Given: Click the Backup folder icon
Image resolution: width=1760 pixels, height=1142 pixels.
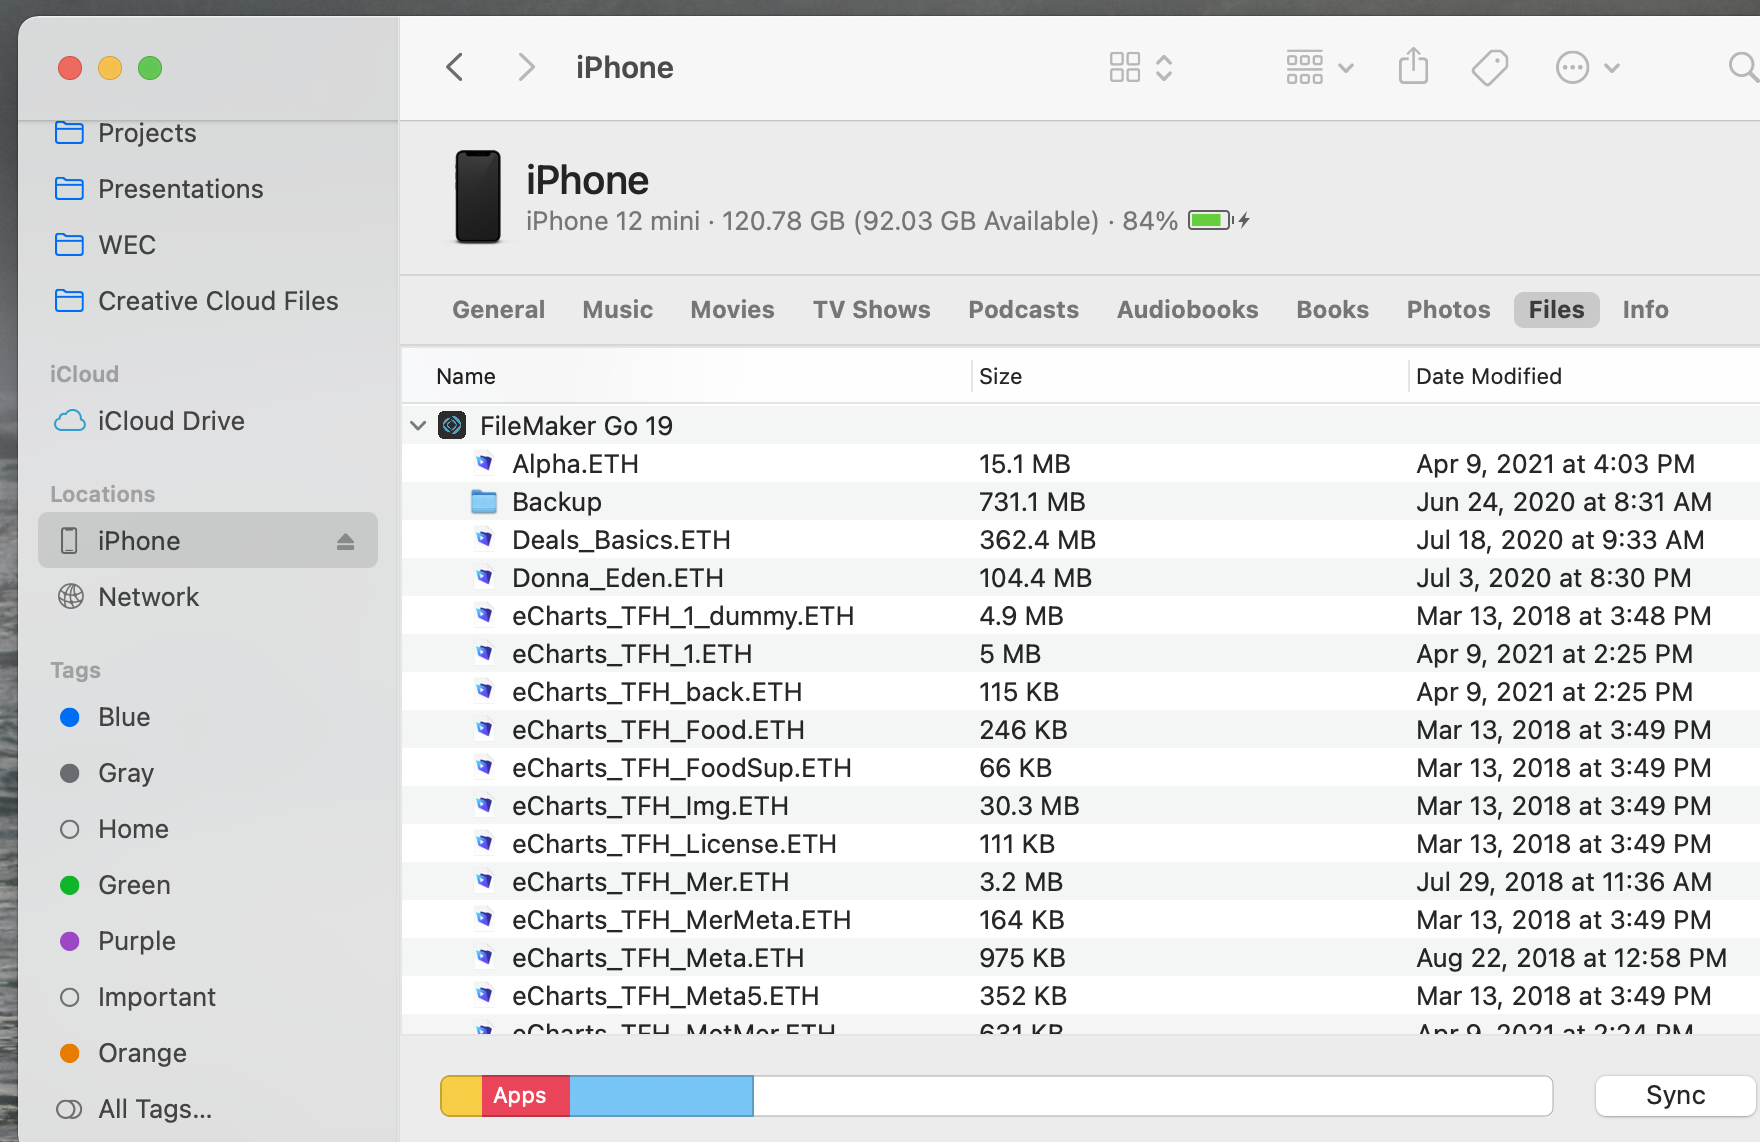Looking at the screenshot, I should coord(484,502).
